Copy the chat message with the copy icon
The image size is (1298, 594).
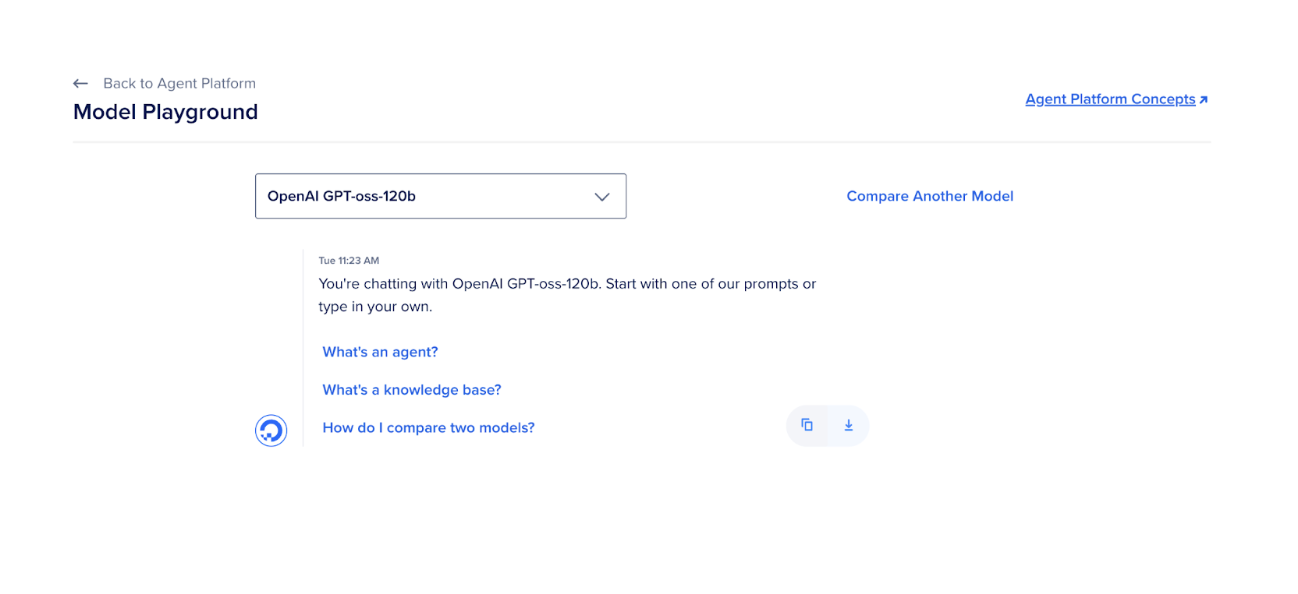click(807, 425)
